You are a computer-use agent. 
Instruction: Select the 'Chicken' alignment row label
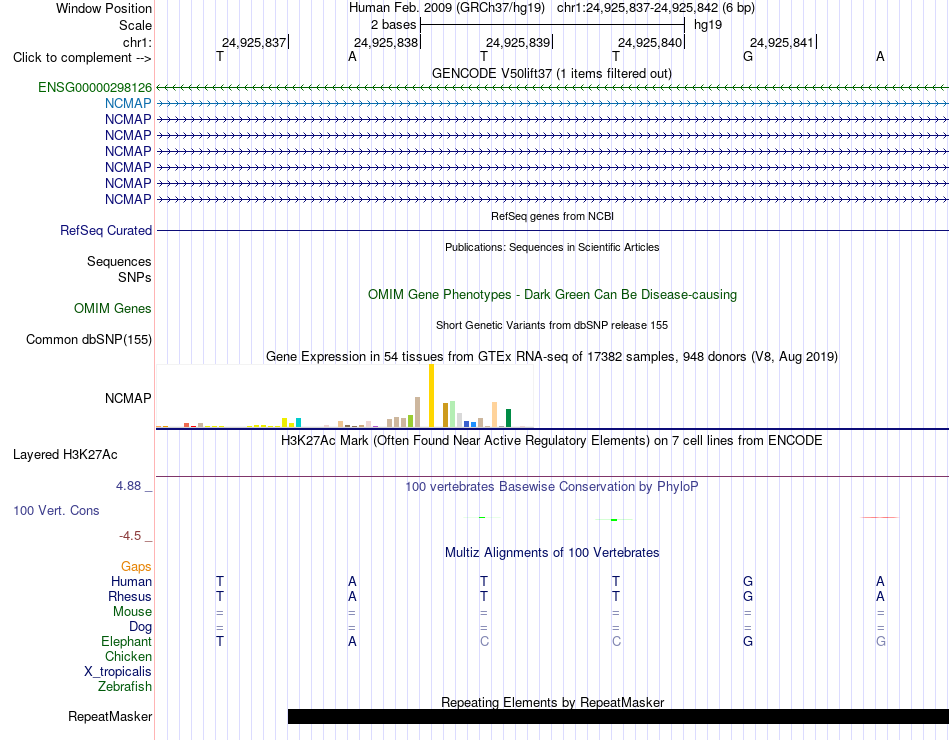[128, 656]
